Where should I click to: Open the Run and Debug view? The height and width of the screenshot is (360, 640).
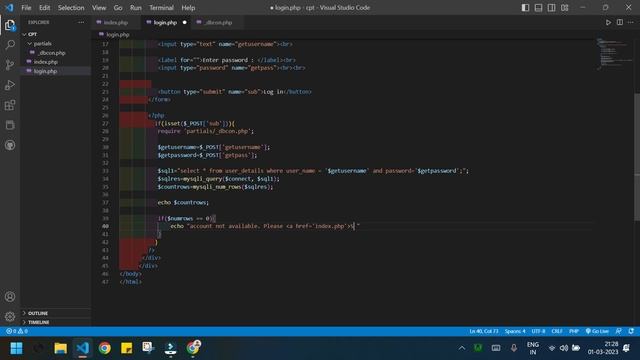click(10, 85)
